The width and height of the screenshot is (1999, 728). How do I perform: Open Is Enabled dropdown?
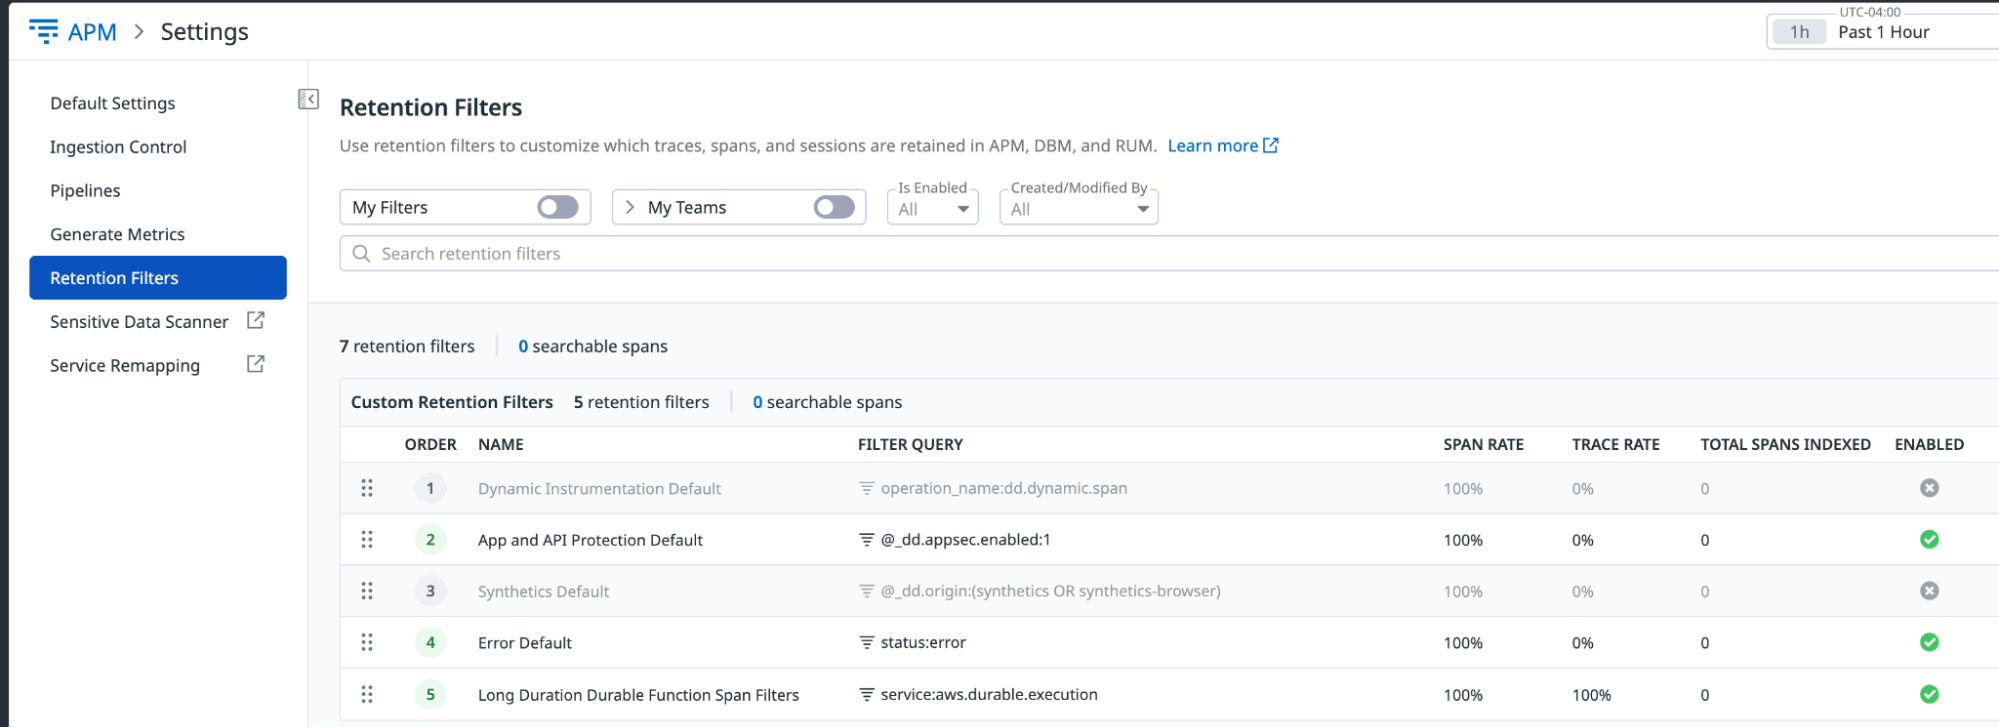coord(932,207)
